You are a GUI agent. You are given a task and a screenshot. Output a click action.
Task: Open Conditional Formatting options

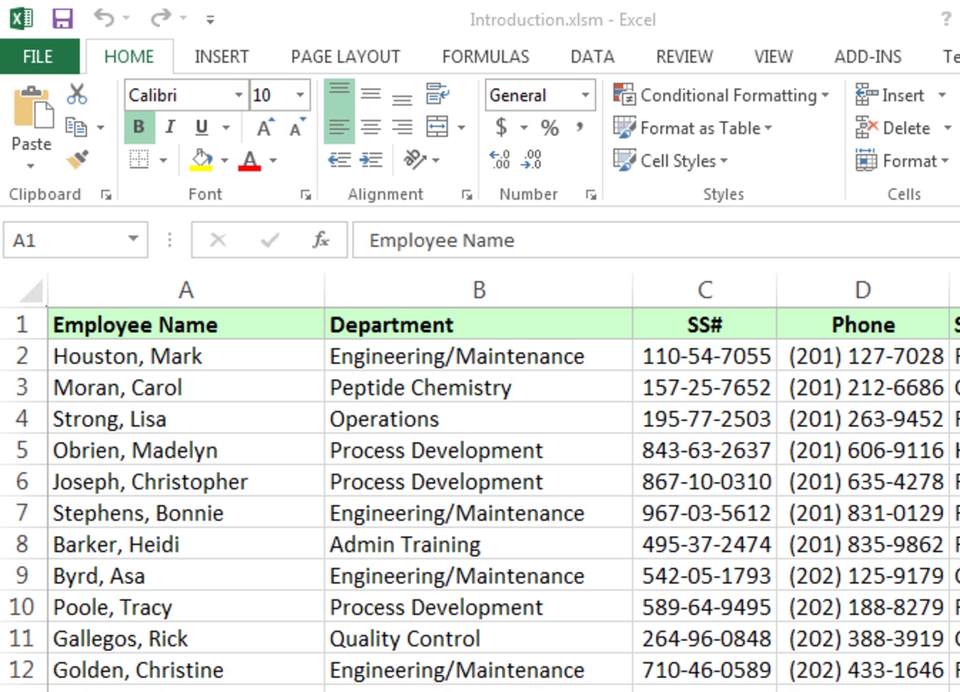coord(722,95)
